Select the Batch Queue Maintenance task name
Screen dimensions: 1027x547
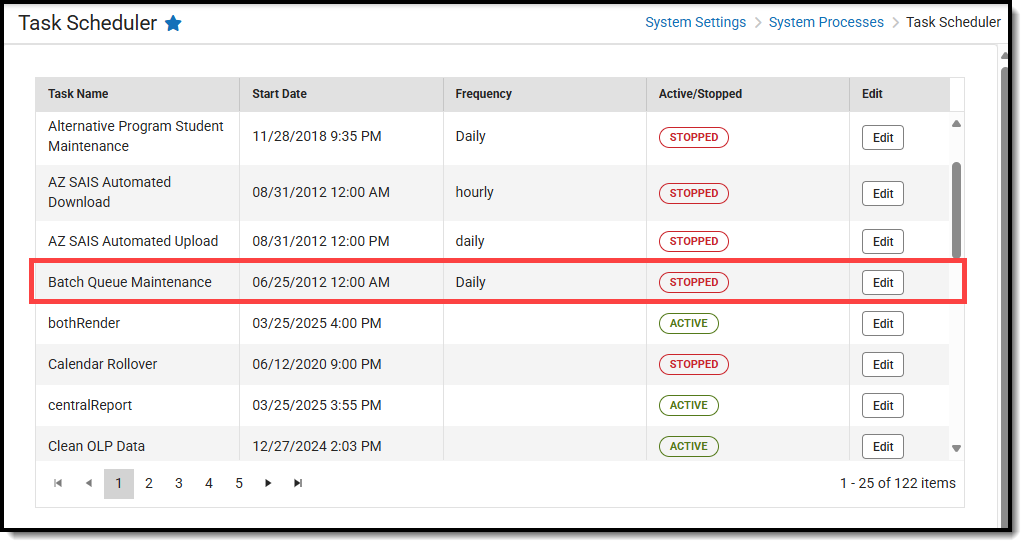tap(130, 282)
